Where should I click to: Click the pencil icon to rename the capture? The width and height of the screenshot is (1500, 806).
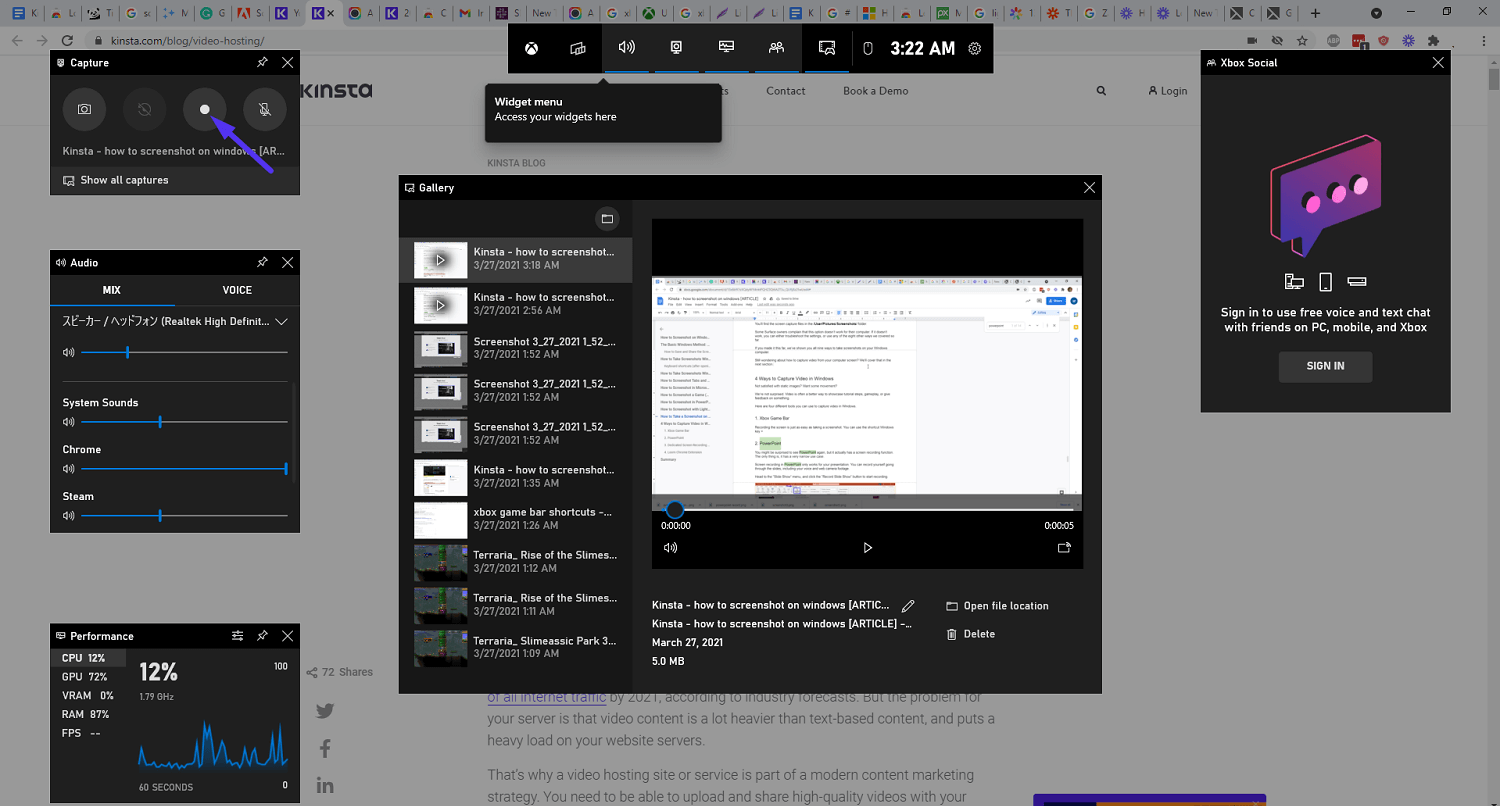point(908,606)
